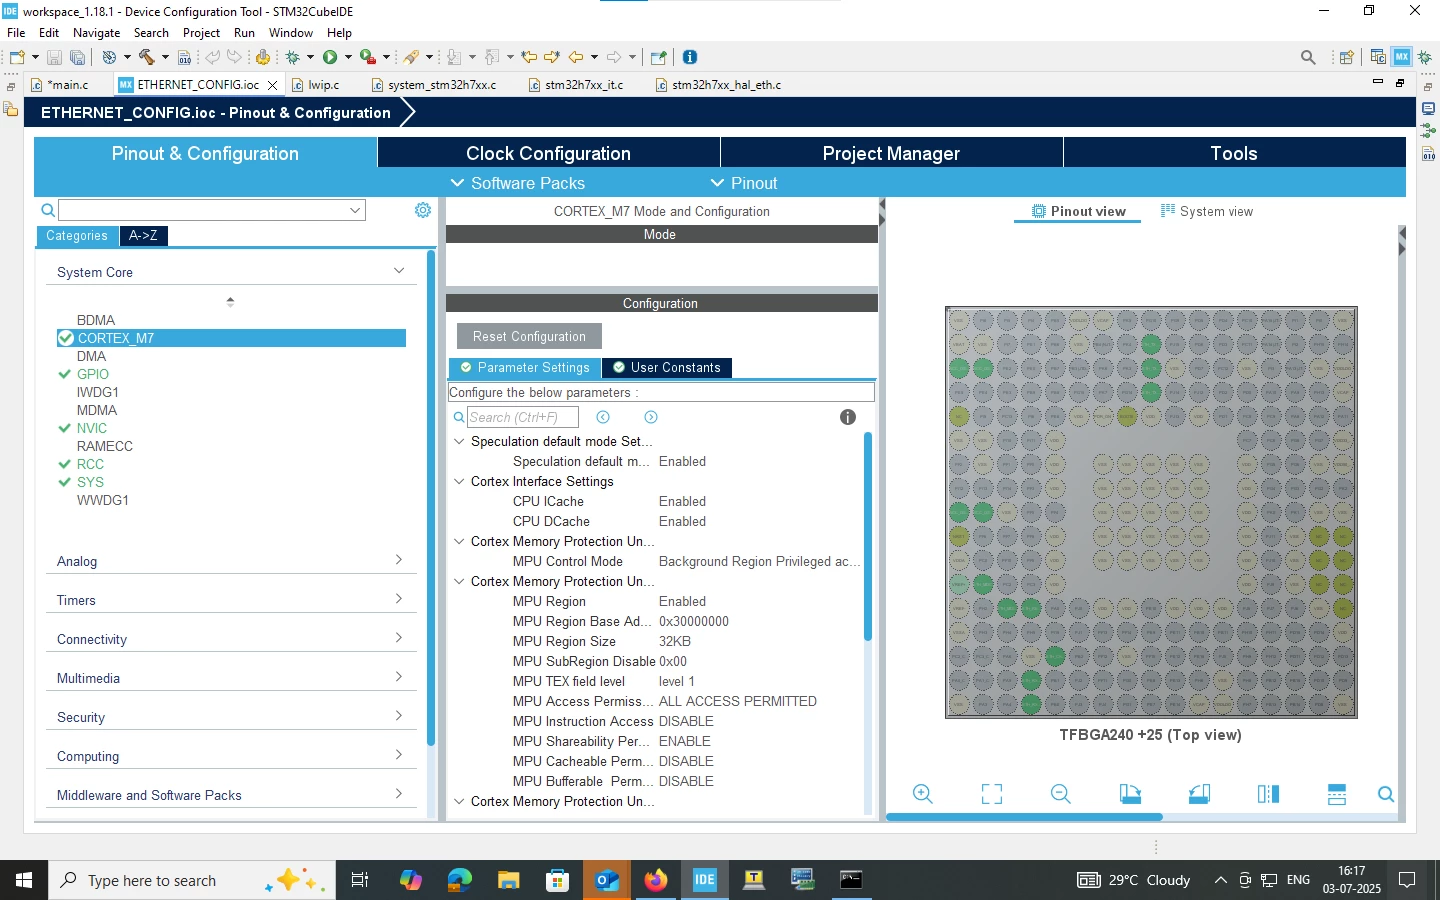Switch to Categories view
Image resolution: width=1440 pixels, height=900 pixels.
tap(77, 236)
